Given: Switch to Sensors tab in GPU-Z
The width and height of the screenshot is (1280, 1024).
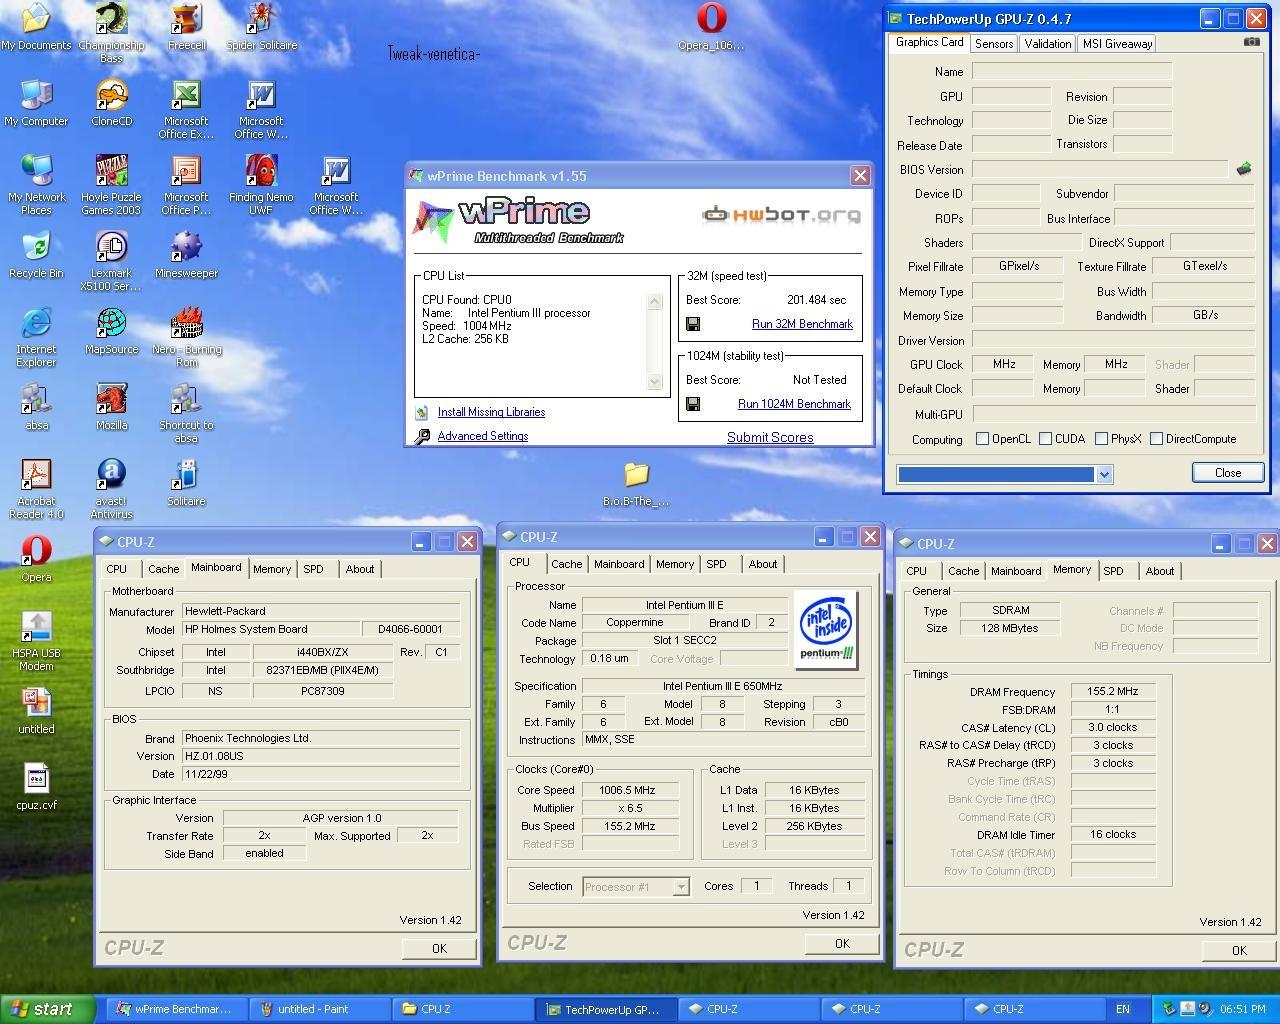Looking at the screenshot, I should [x=994, y=43].
